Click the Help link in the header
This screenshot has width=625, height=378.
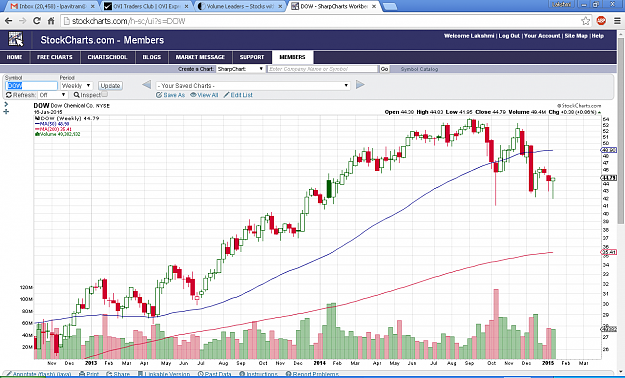tap(597, 36)
